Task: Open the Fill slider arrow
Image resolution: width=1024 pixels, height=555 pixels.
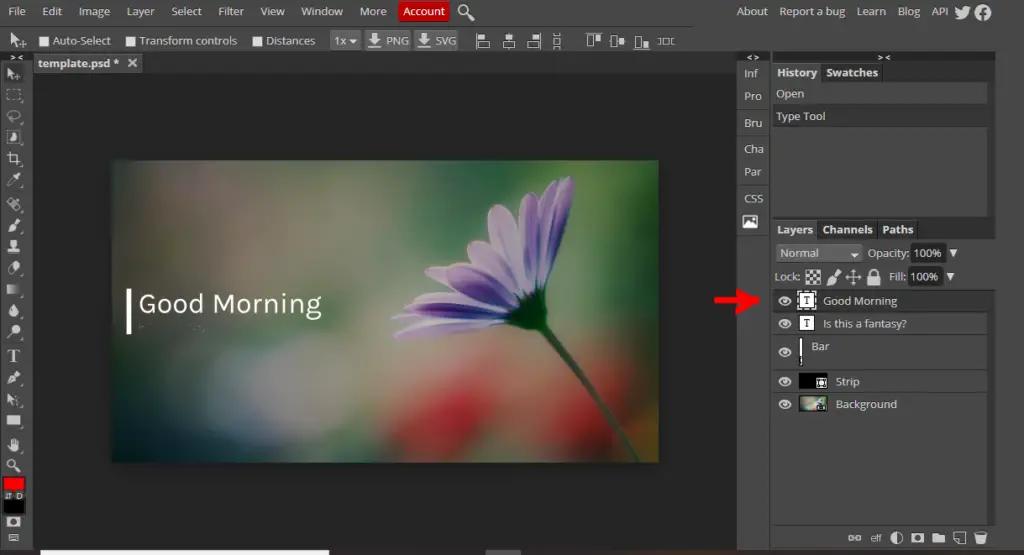Action: [x=951, y=276]
